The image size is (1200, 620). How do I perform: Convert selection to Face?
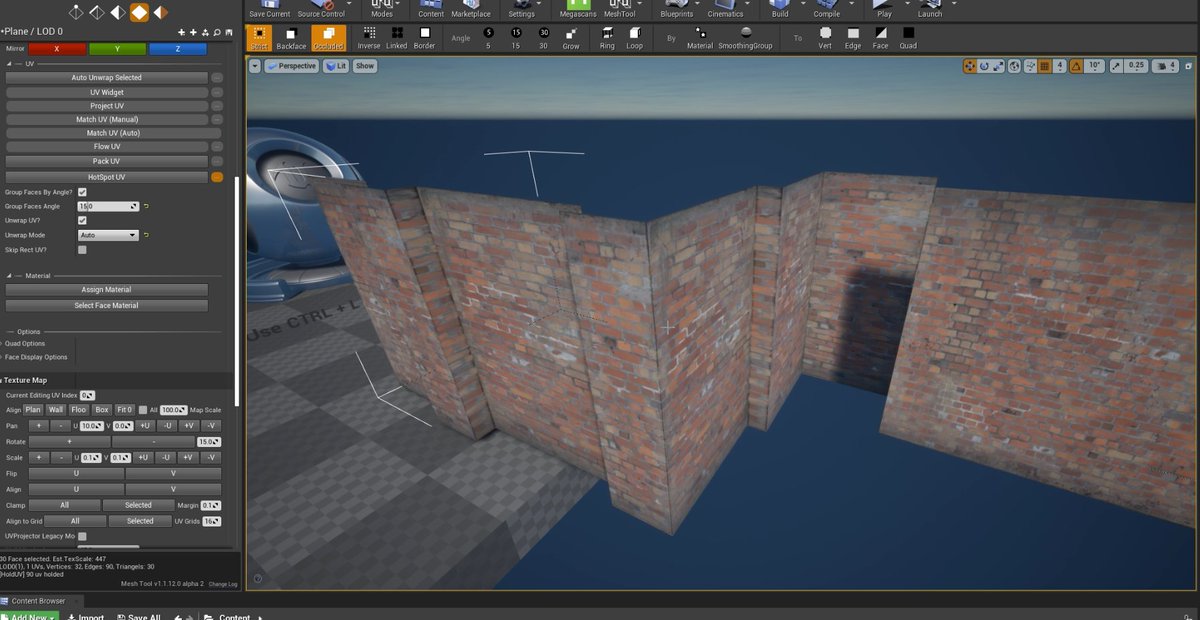coord(880,39)
